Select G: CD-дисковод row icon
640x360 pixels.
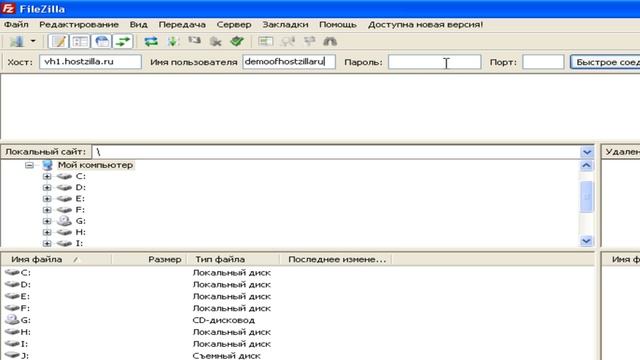point(12,320)
